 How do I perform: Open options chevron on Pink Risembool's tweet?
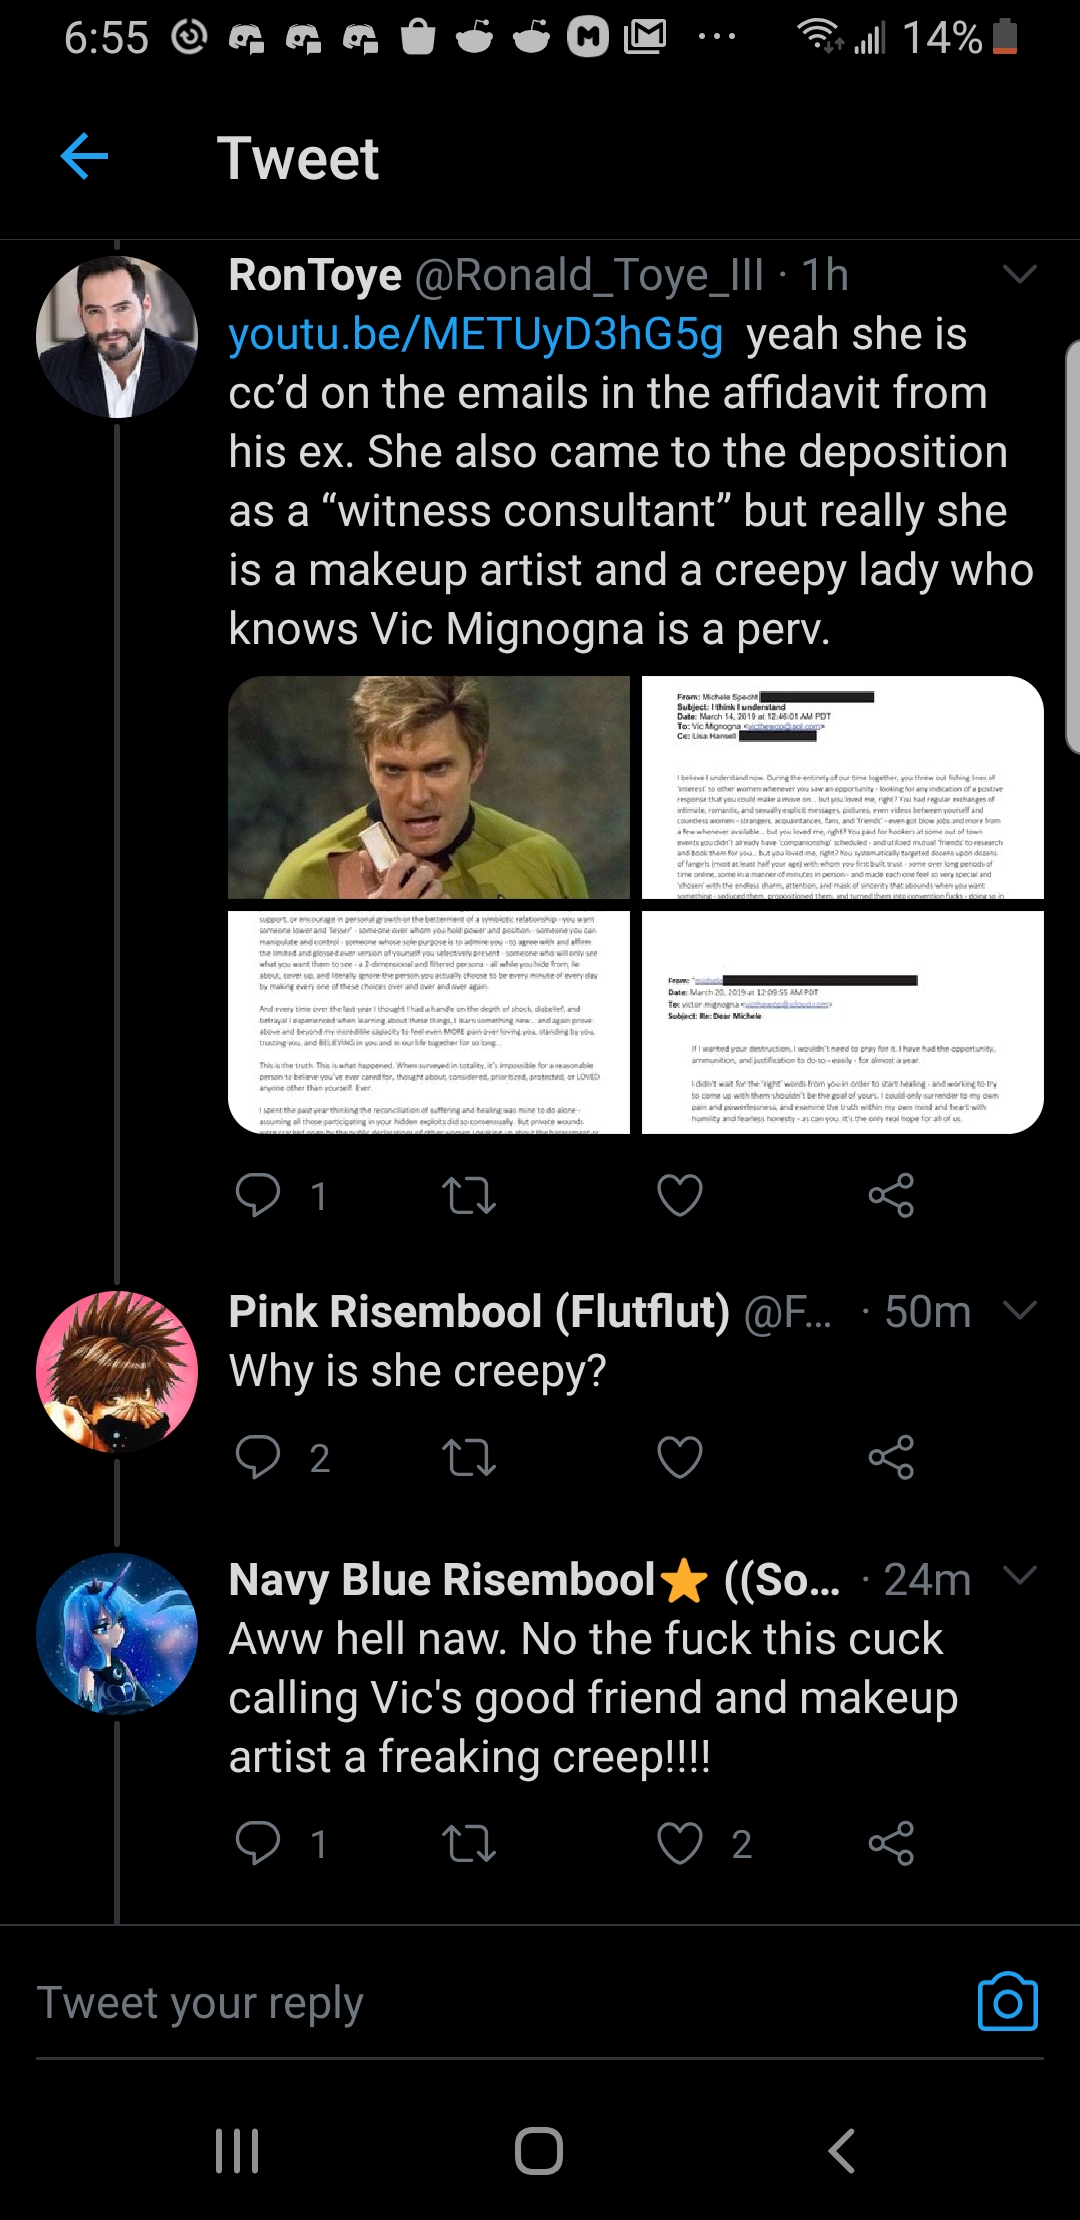tap(1019, 1310)
